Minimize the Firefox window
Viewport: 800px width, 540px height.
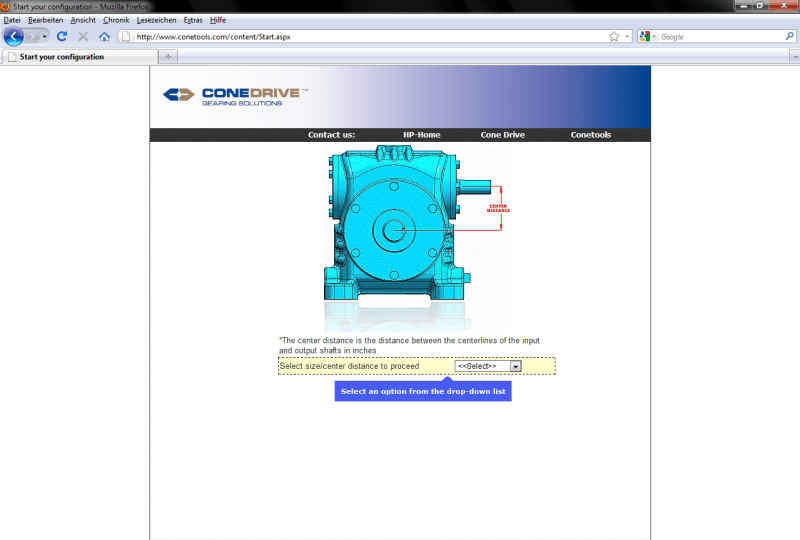743,6
